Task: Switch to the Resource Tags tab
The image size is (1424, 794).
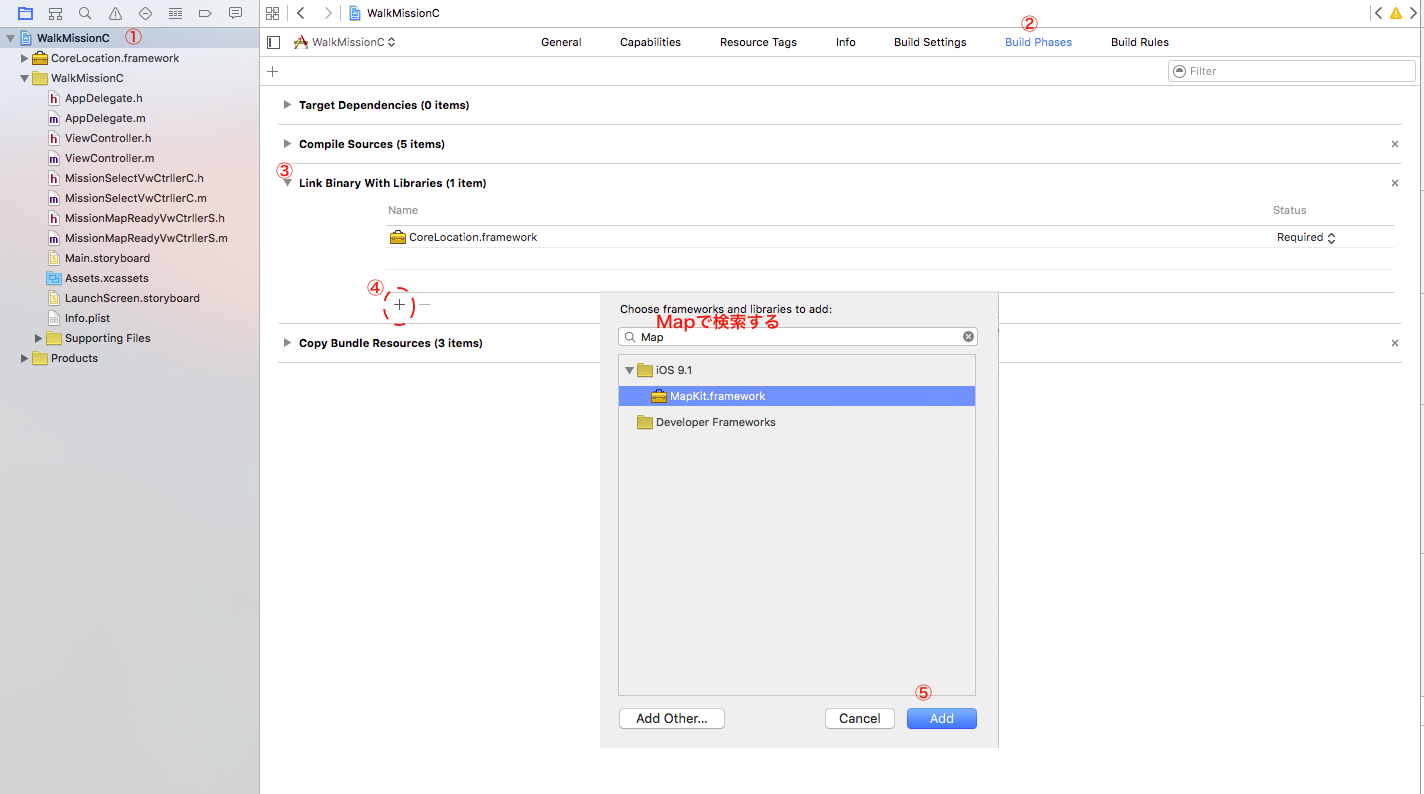Action: (x=758, y=42)
